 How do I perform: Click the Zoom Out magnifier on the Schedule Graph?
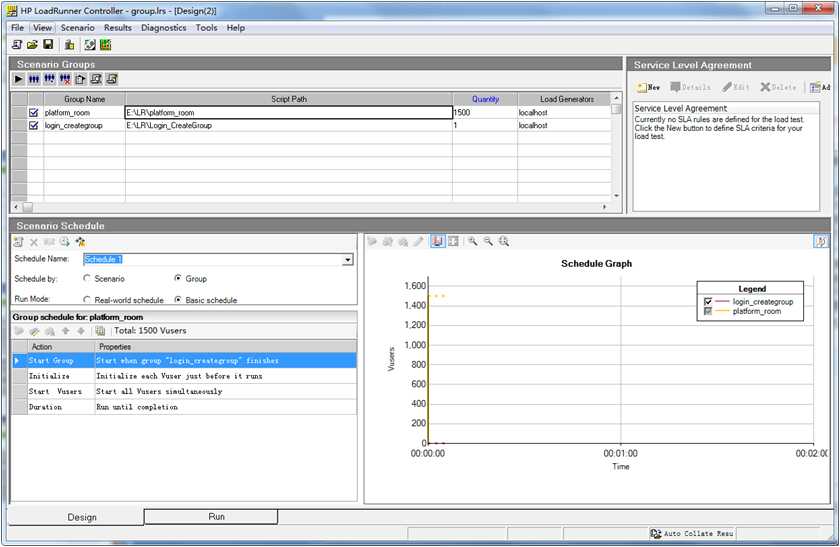[x=488, y=242]
